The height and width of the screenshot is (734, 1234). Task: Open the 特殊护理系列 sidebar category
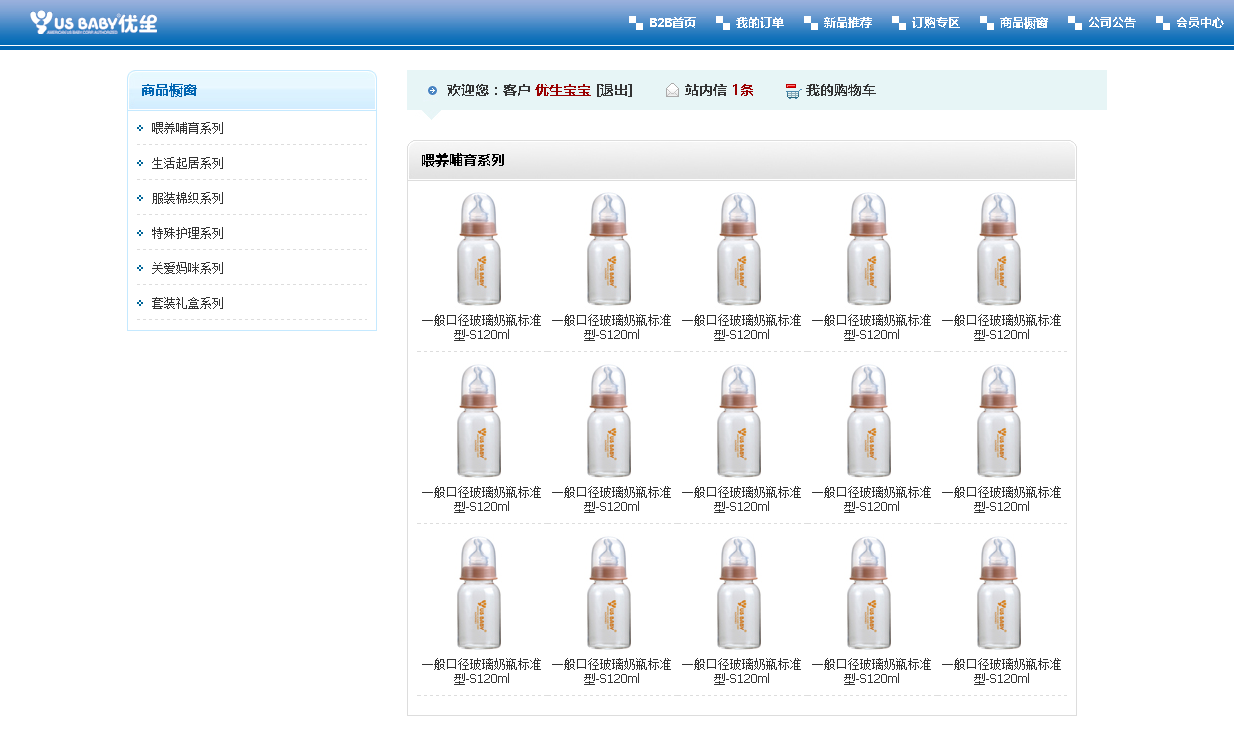point(187,233)
